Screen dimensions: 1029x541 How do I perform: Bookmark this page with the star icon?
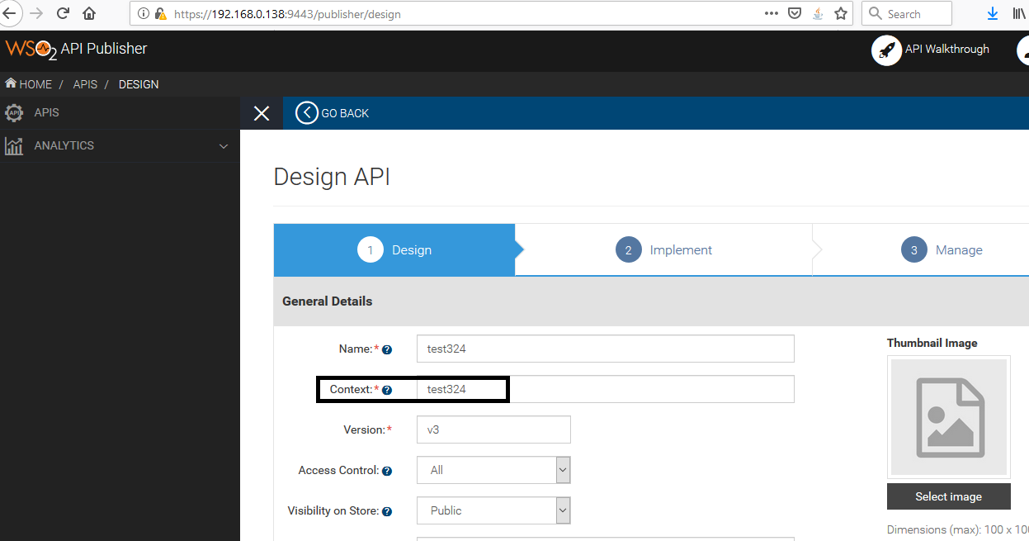click(841, 14)
